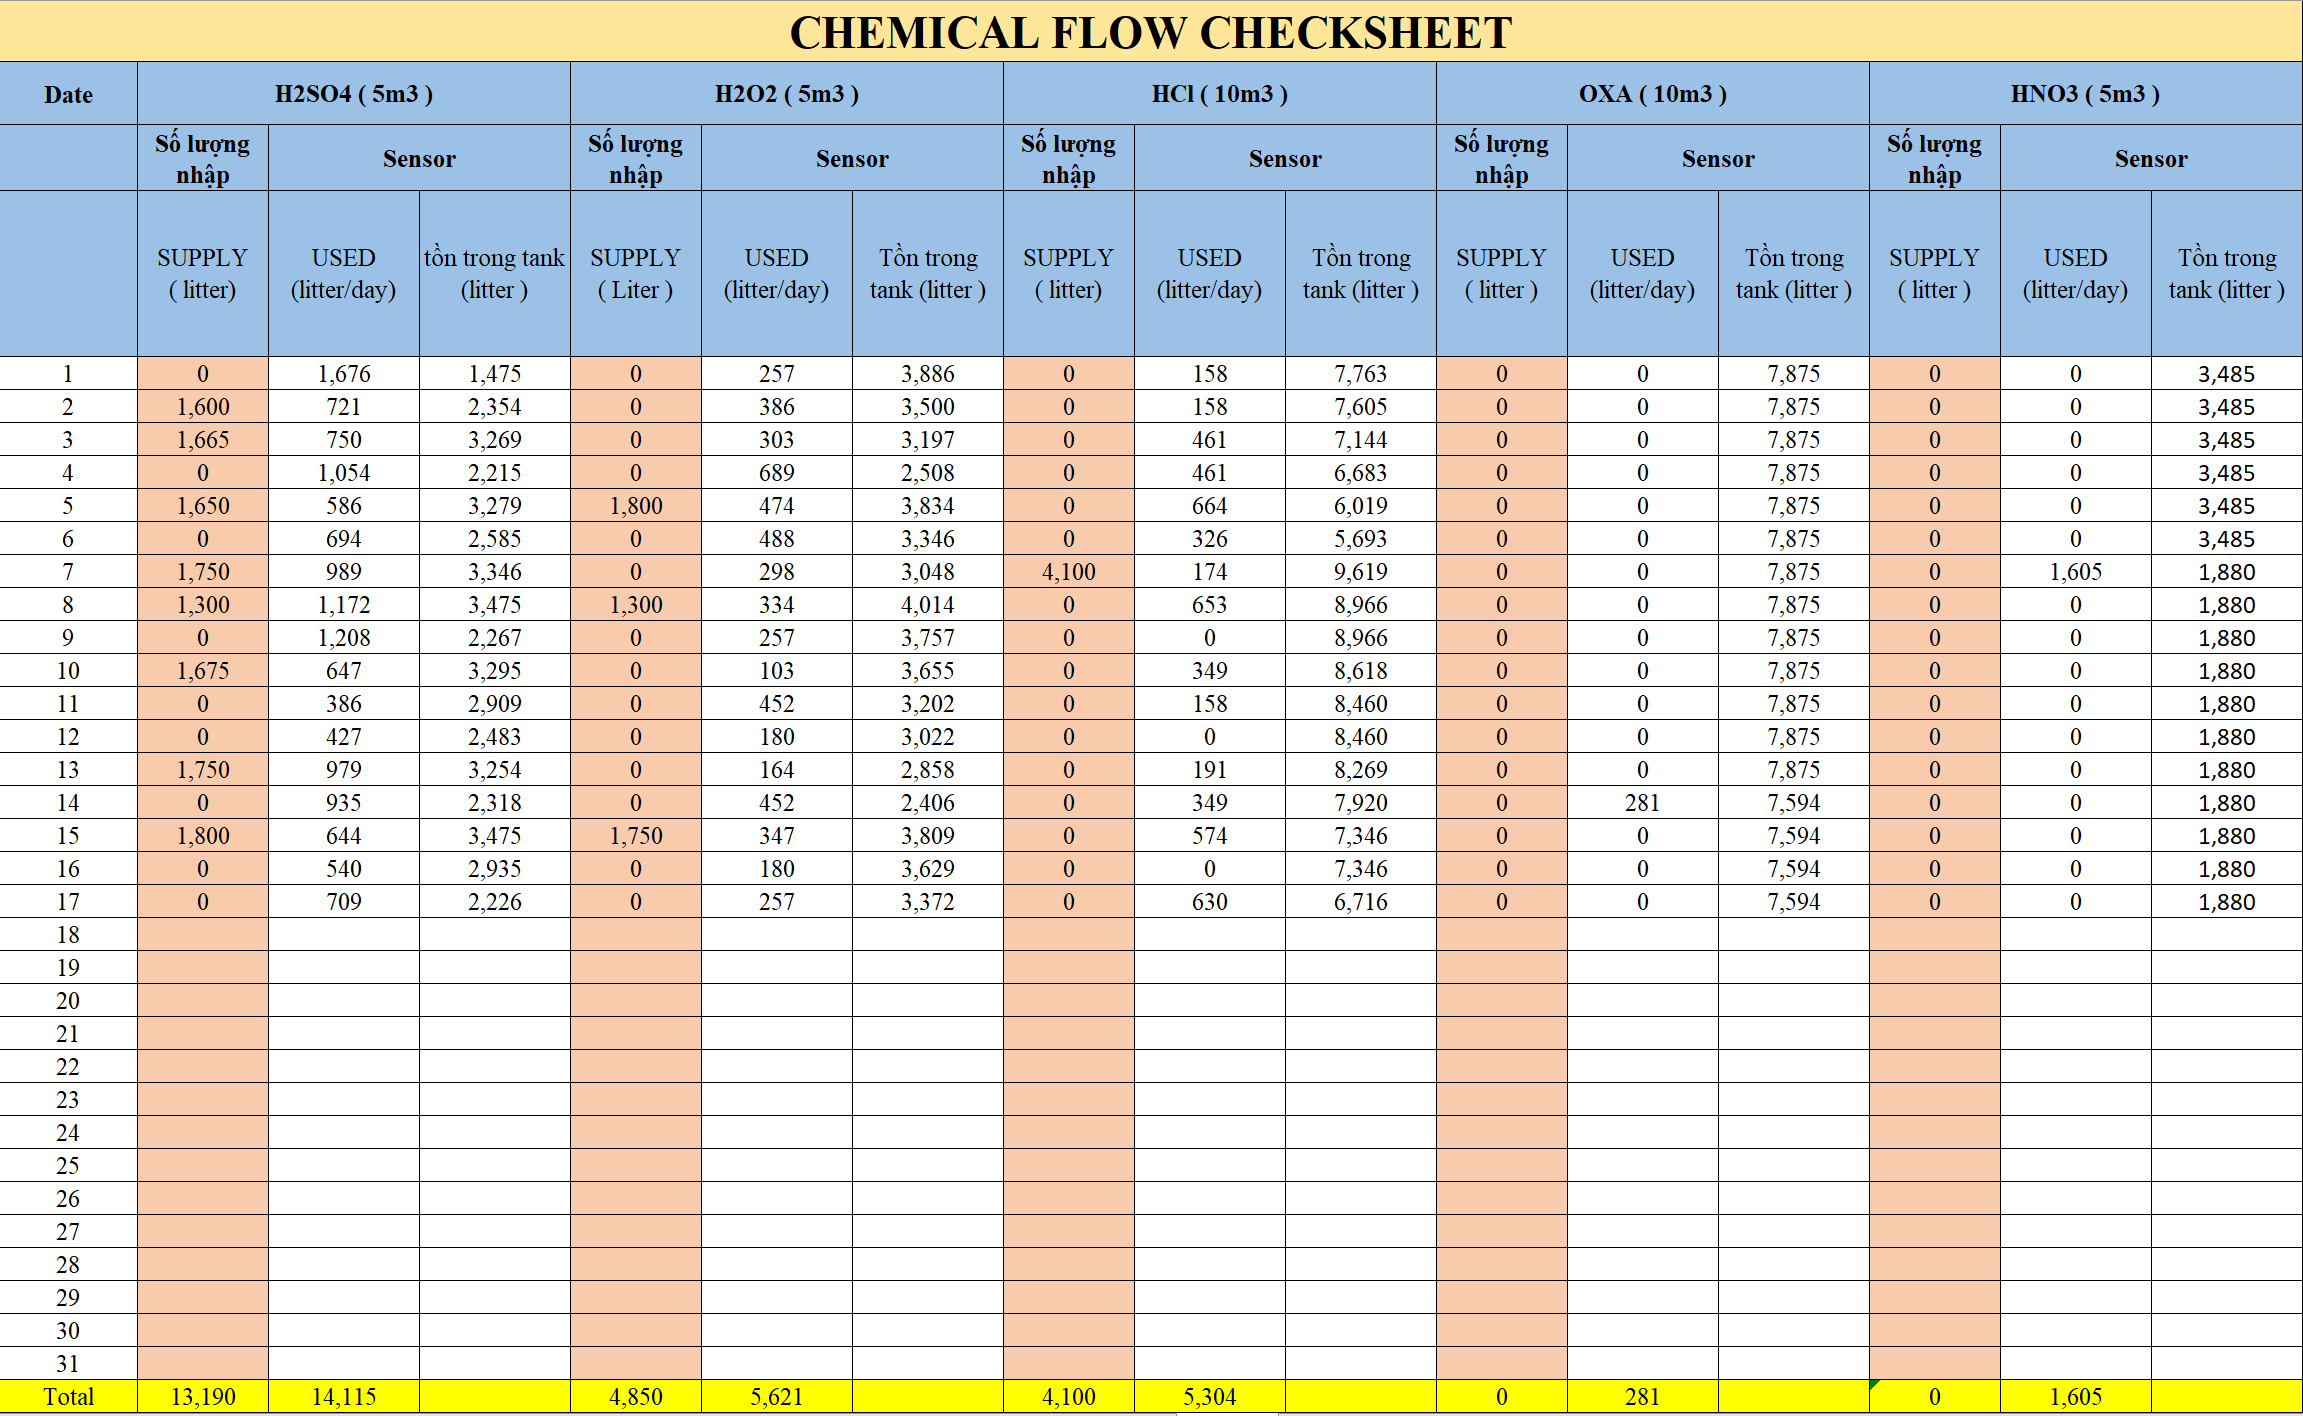Select the day 31 date cell

pyautogui.click(x=68, y=1364)
